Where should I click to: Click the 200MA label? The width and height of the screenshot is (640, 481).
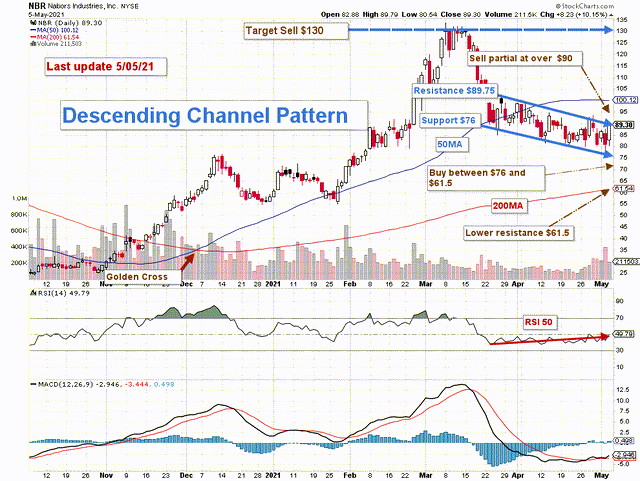508,206
